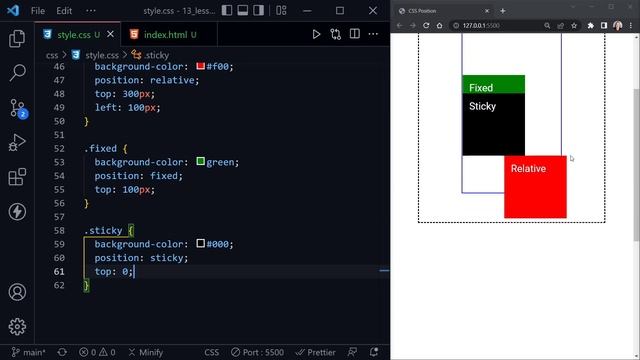Bookmark this page with the star icon
Viewport: 640px width, 360px height.
[574, 26]
